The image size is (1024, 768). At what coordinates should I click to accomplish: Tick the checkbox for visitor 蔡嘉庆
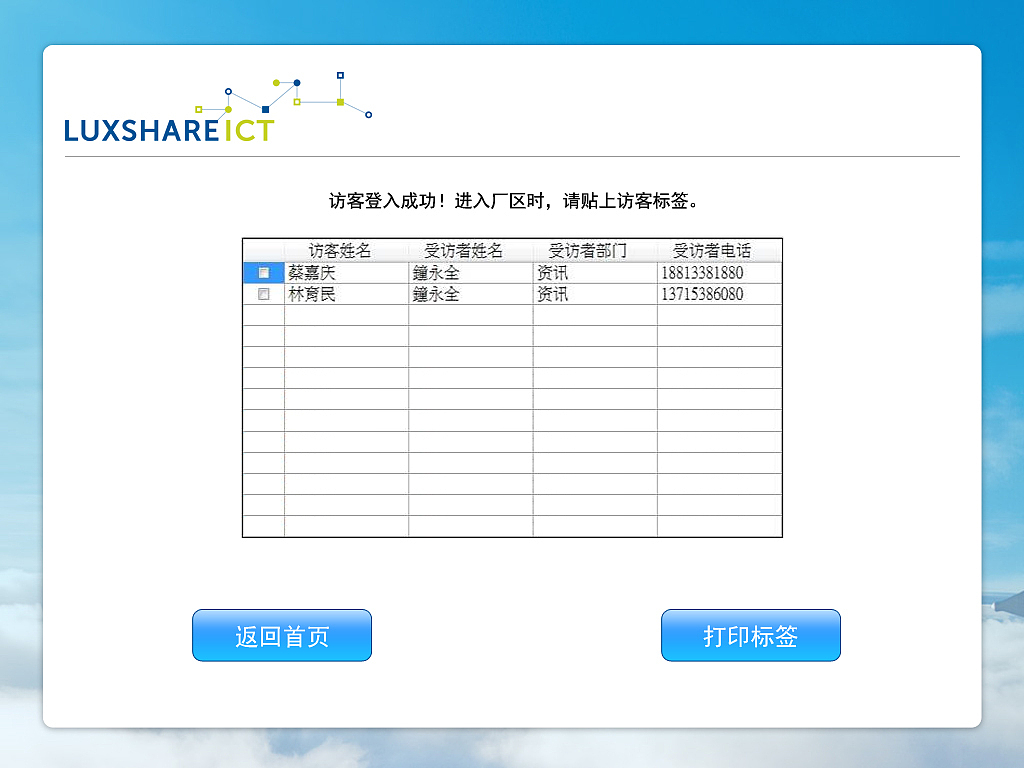[x=264, y=272]
